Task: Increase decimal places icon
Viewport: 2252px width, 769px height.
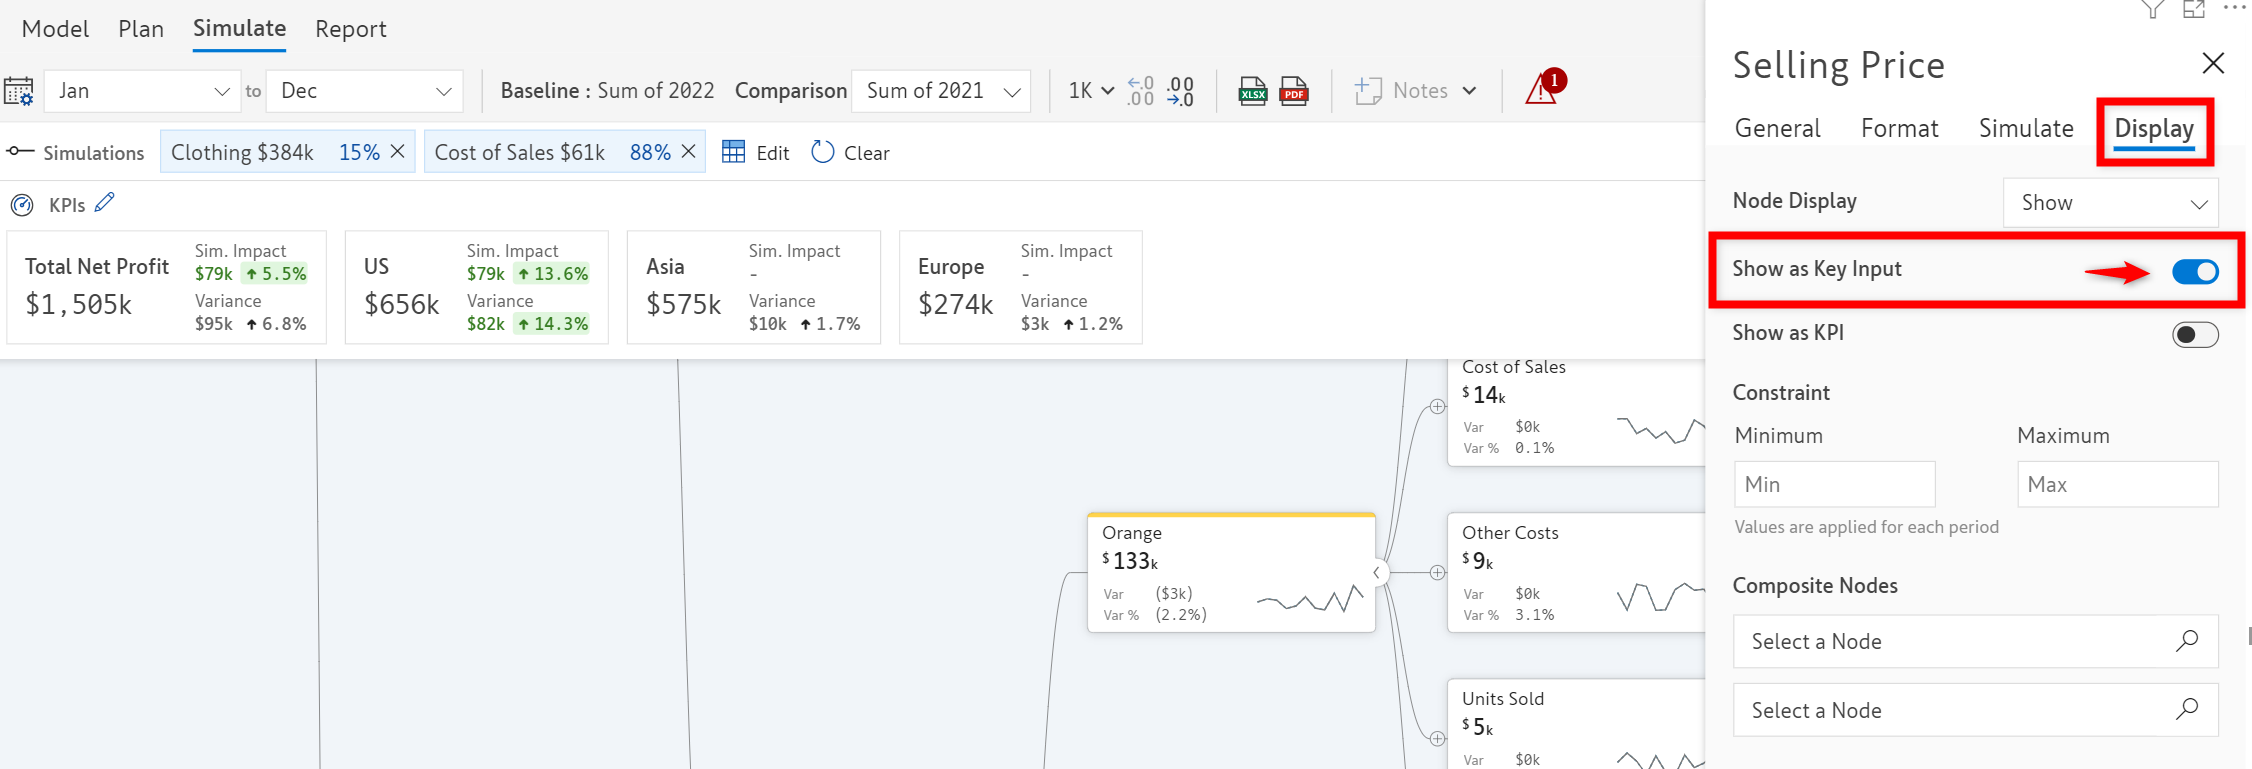Action: [x=1140, y=91]
